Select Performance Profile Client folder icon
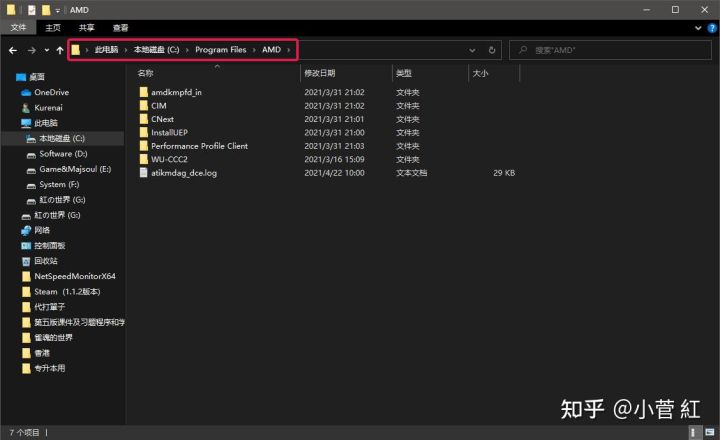This screenshot has height=440, width=720. [144, 146]
